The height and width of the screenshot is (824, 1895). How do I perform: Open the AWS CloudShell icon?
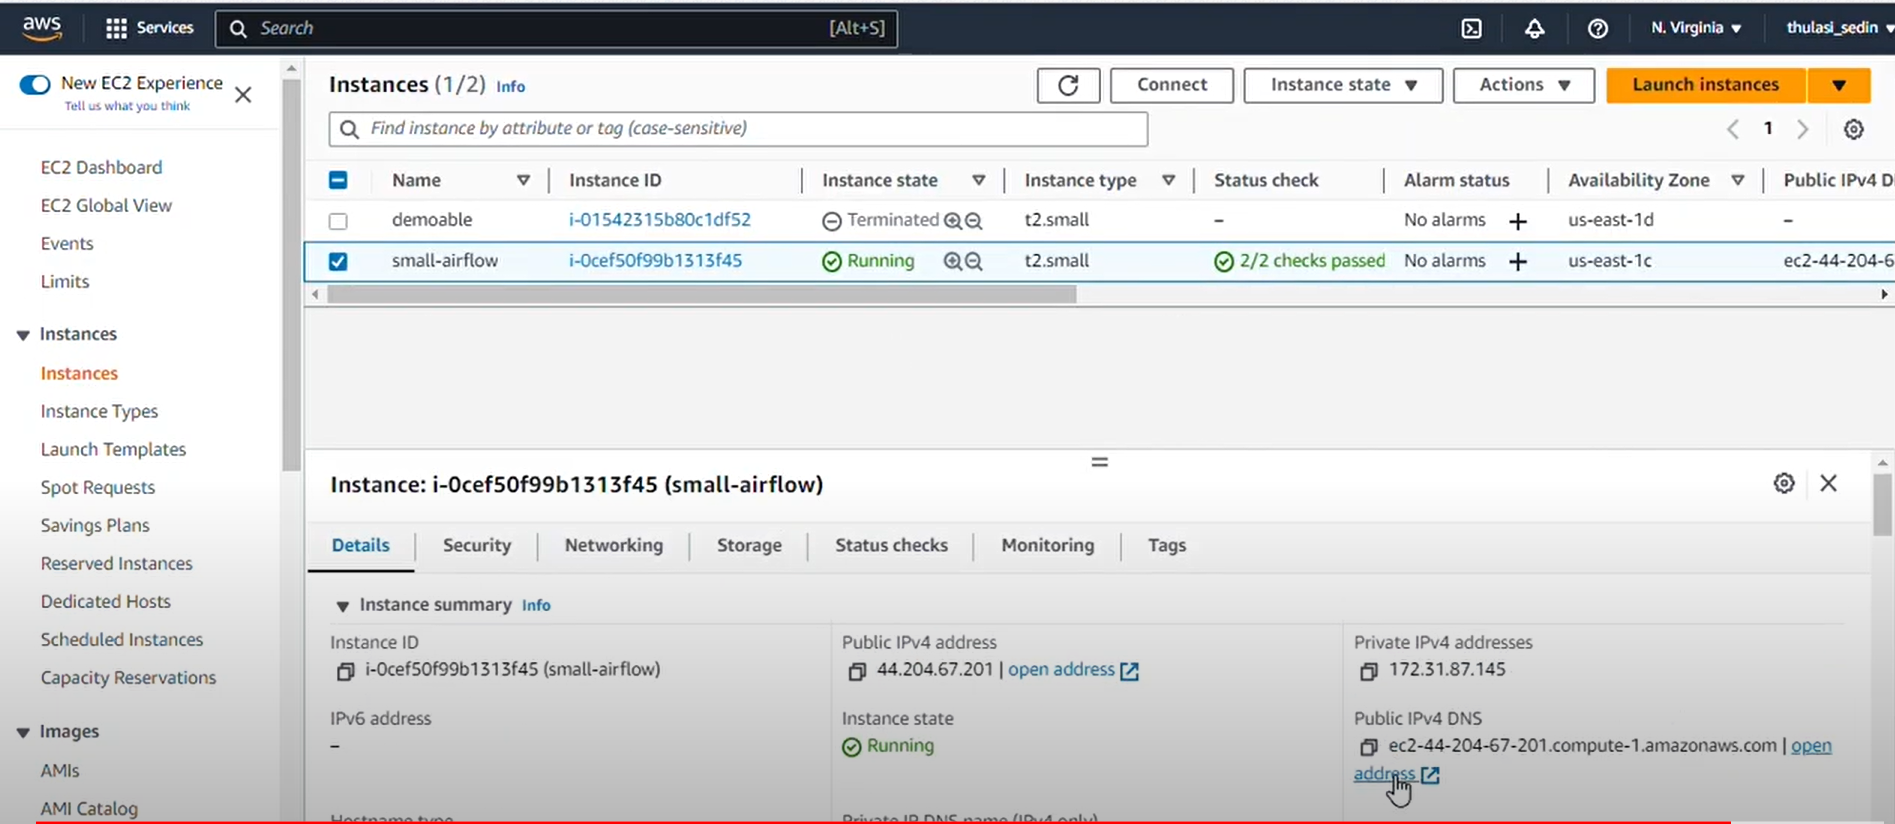pyautogui.click(x=1471, y=28)
